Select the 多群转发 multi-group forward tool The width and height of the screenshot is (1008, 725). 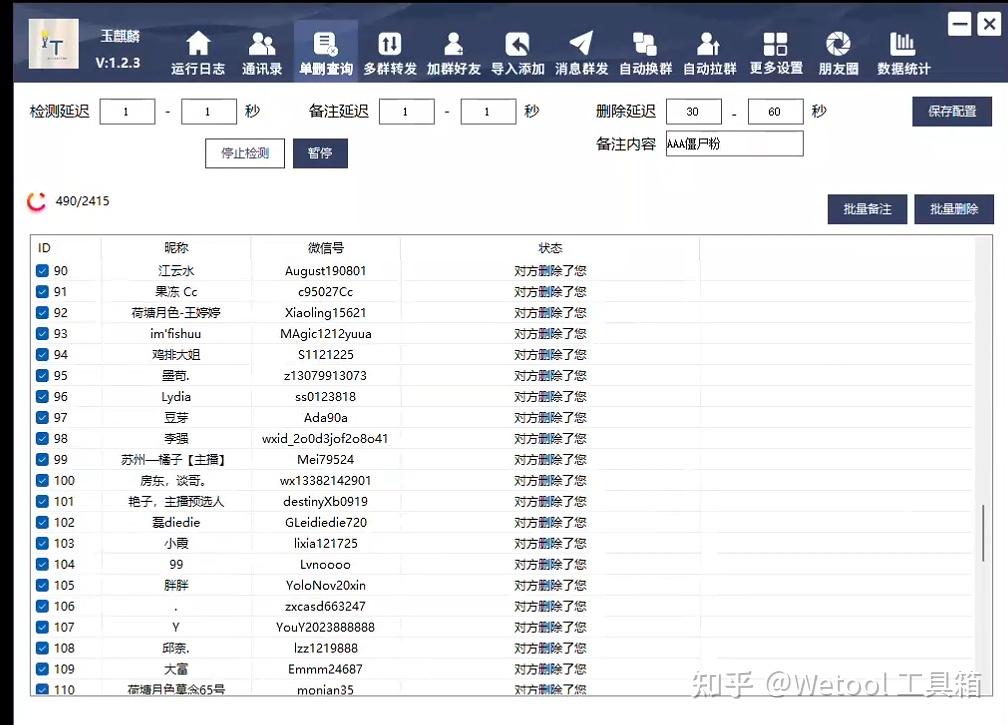389,48
